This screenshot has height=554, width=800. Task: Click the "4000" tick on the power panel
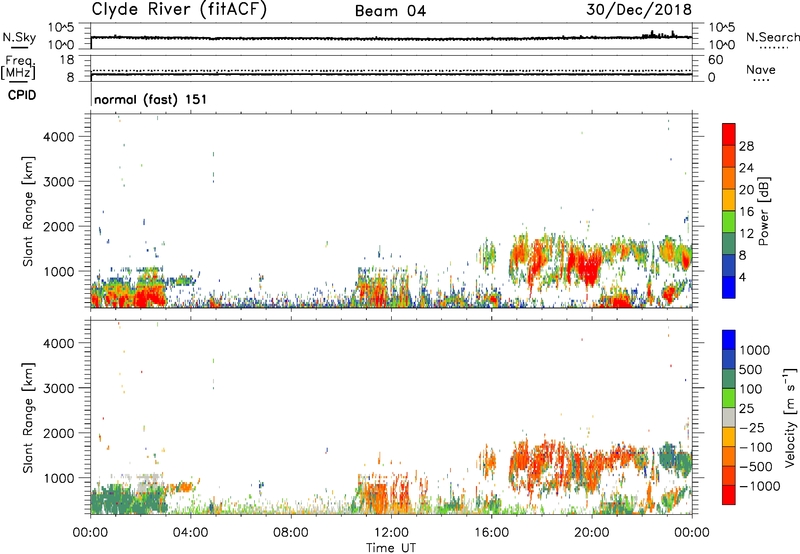[59, 137]
